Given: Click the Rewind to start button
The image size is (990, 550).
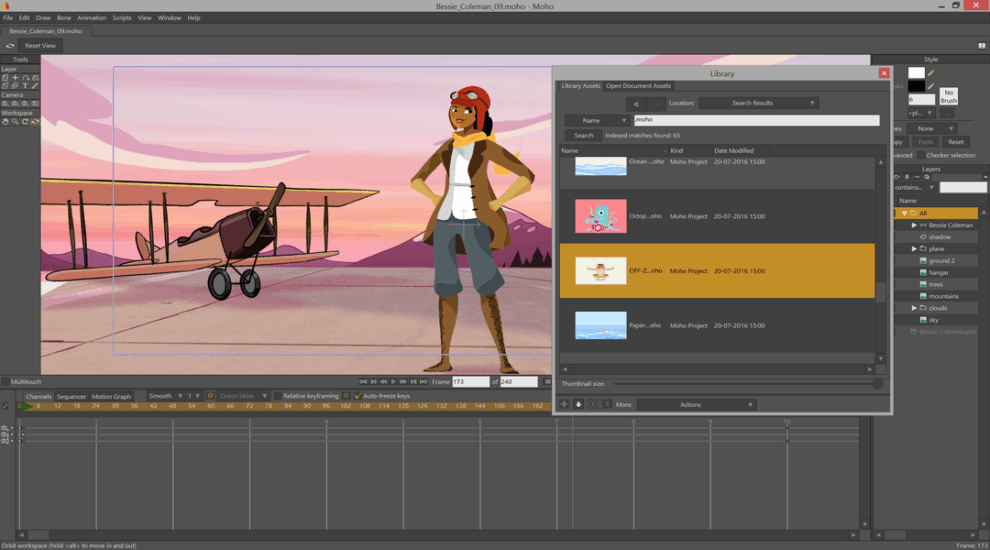Looking at the screenshot, I should tap(363, 381).
